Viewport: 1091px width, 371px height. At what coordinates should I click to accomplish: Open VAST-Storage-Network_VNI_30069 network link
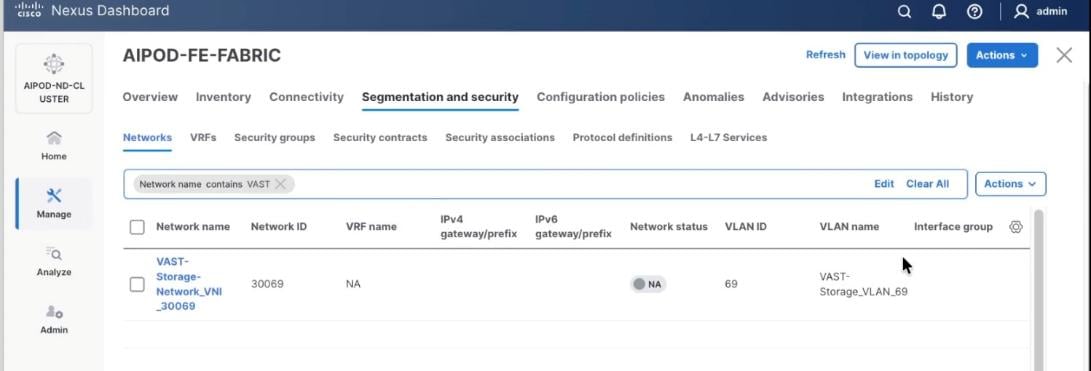189,284
